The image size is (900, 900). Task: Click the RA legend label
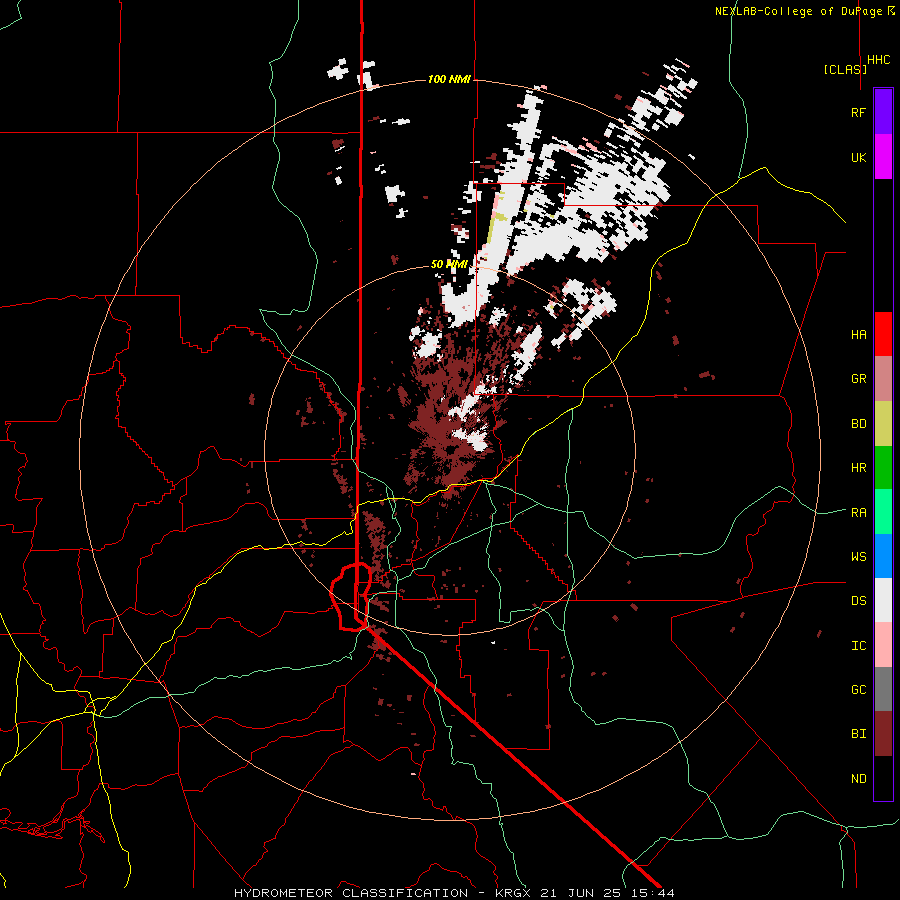pos(858,513)
